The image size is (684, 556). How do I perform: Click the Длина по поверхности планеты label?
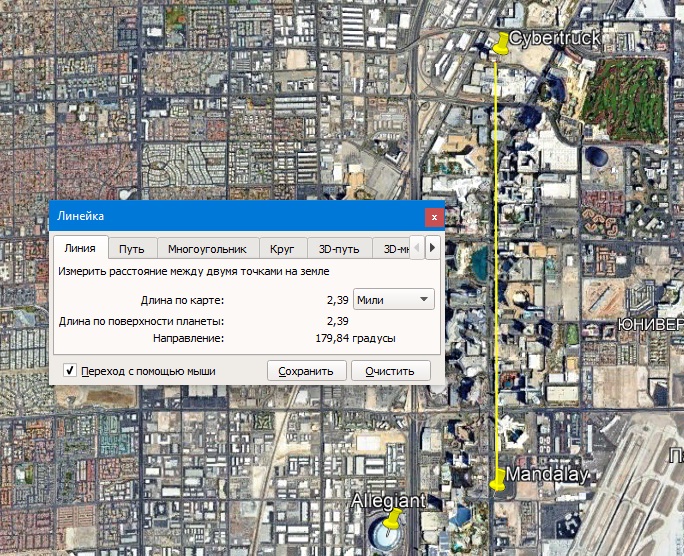pos(141,321)
